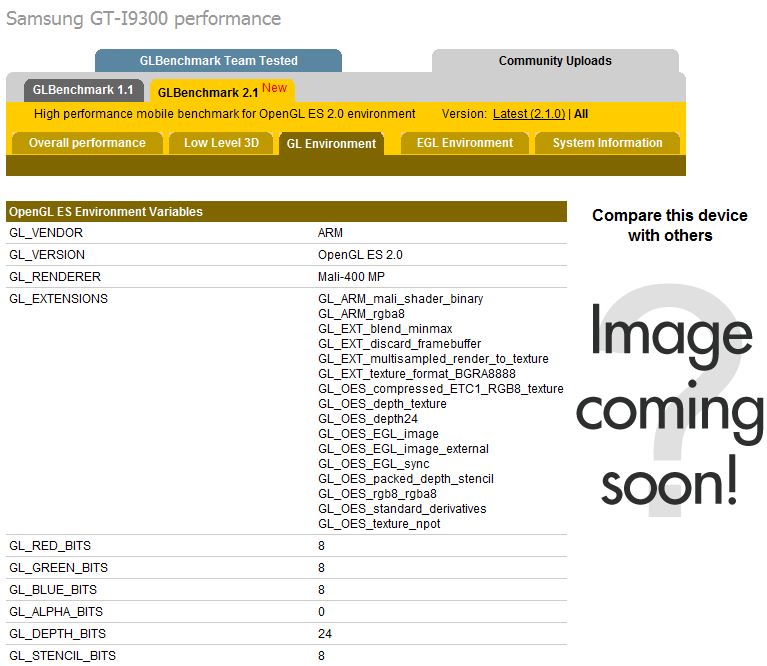Switch to the Community Uploads tab
The height and width of the screenshot is (666, 767).
tap(555, 61)
